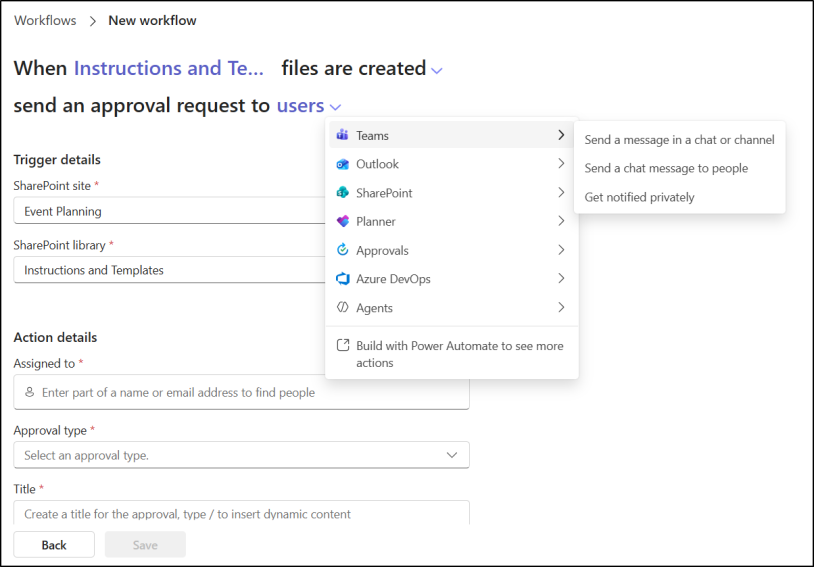Focus the Title input field
814x567 pixels.
241,513
